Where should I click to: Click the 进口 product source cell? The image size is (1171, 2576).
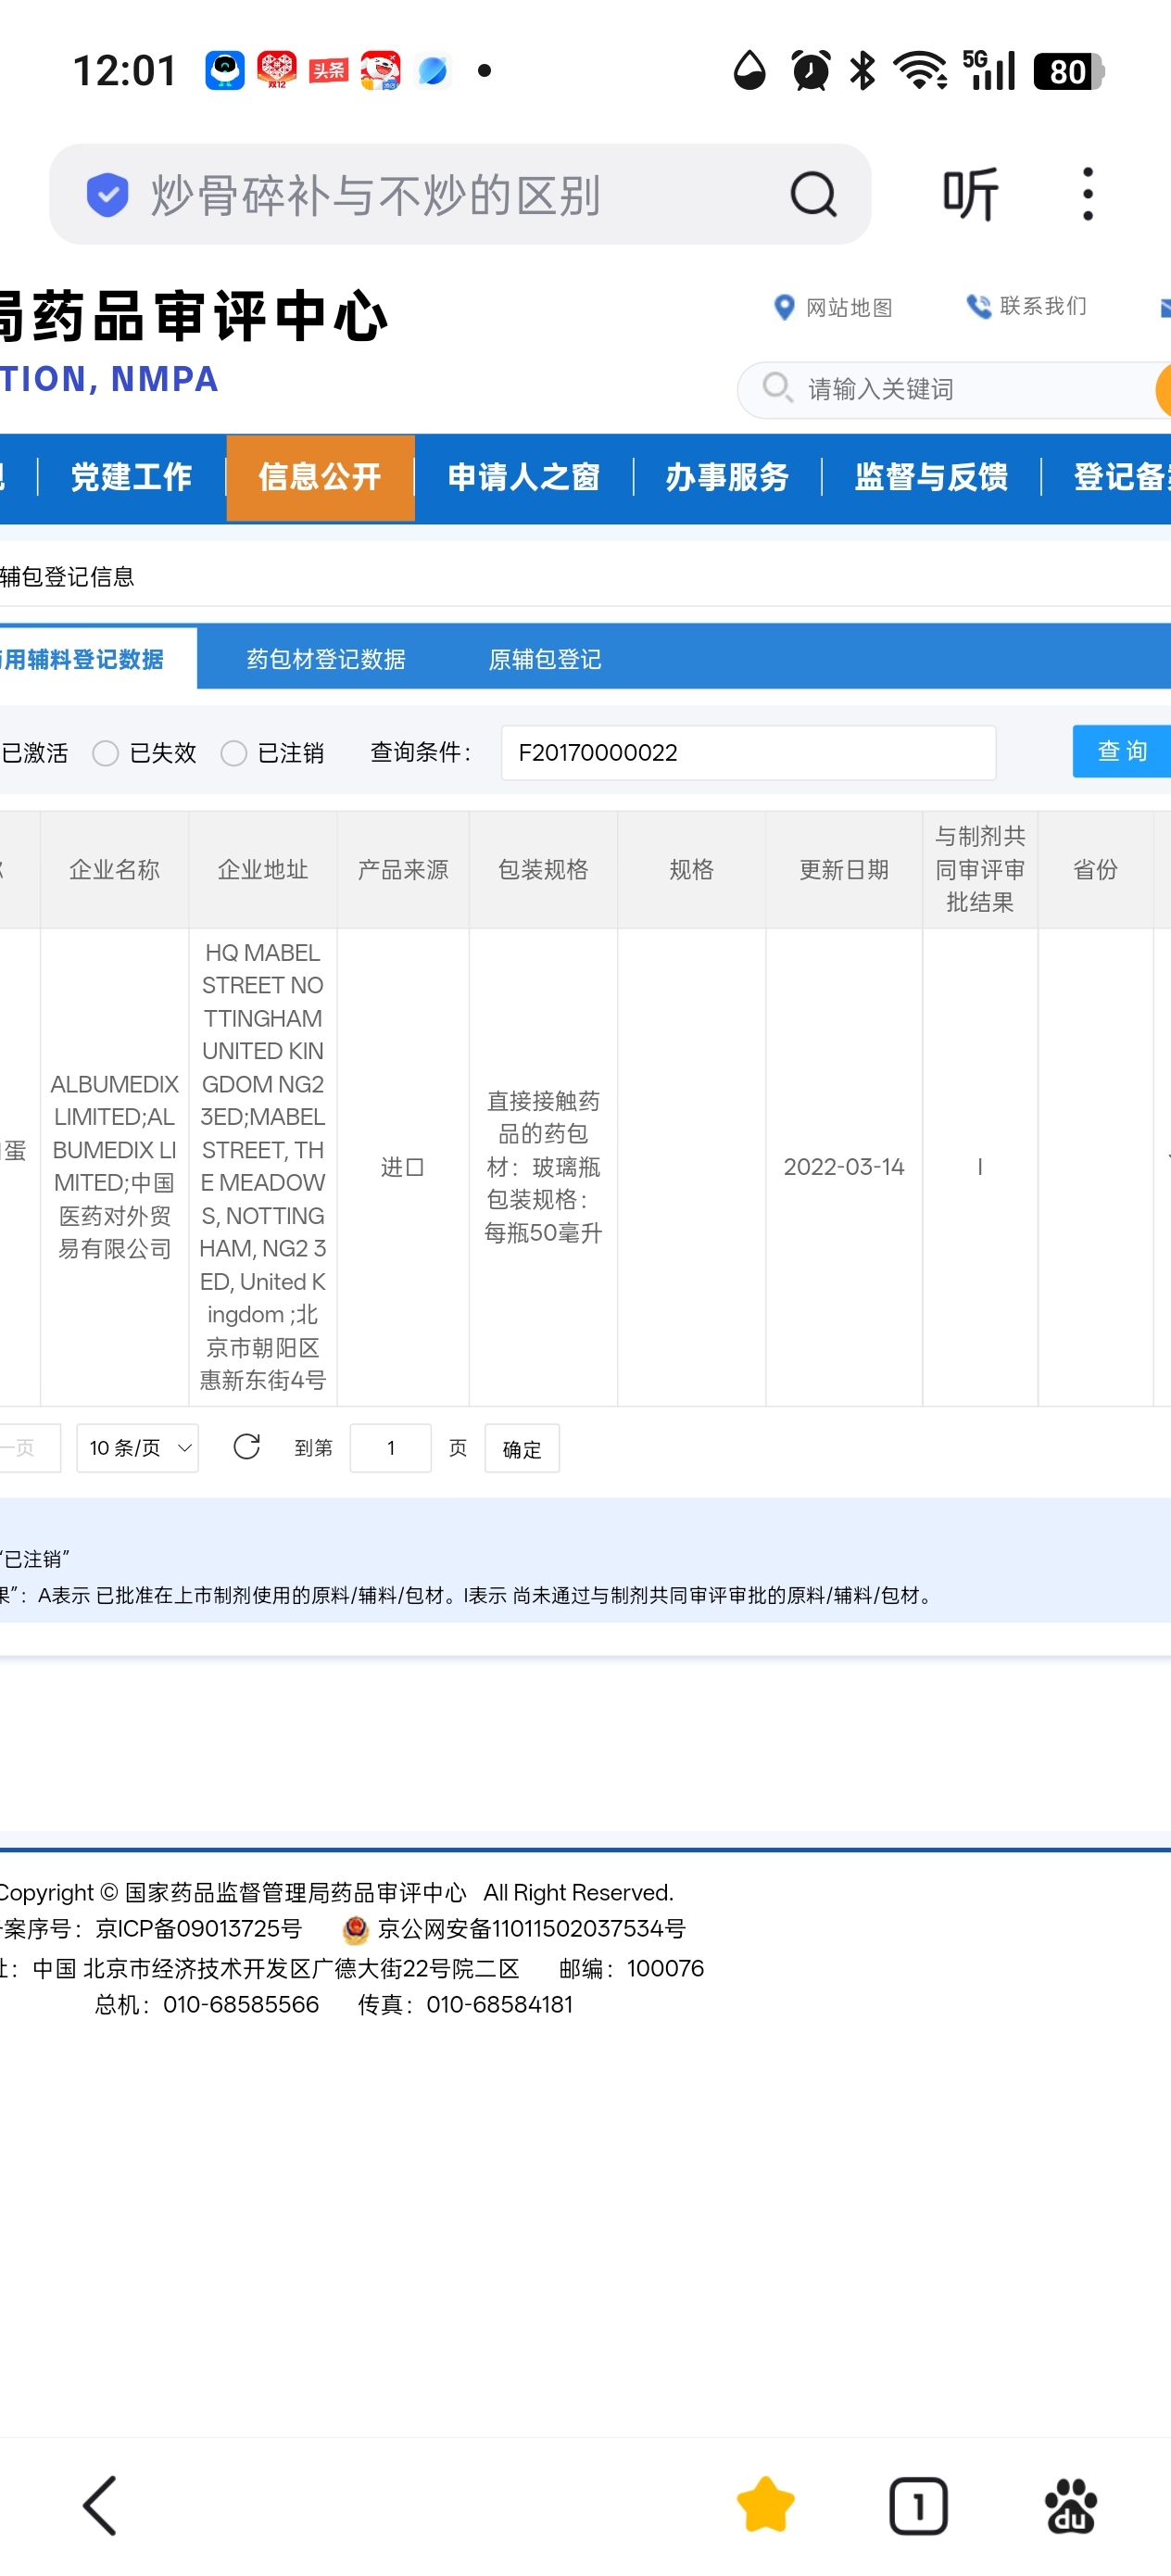pos(403,1166)
